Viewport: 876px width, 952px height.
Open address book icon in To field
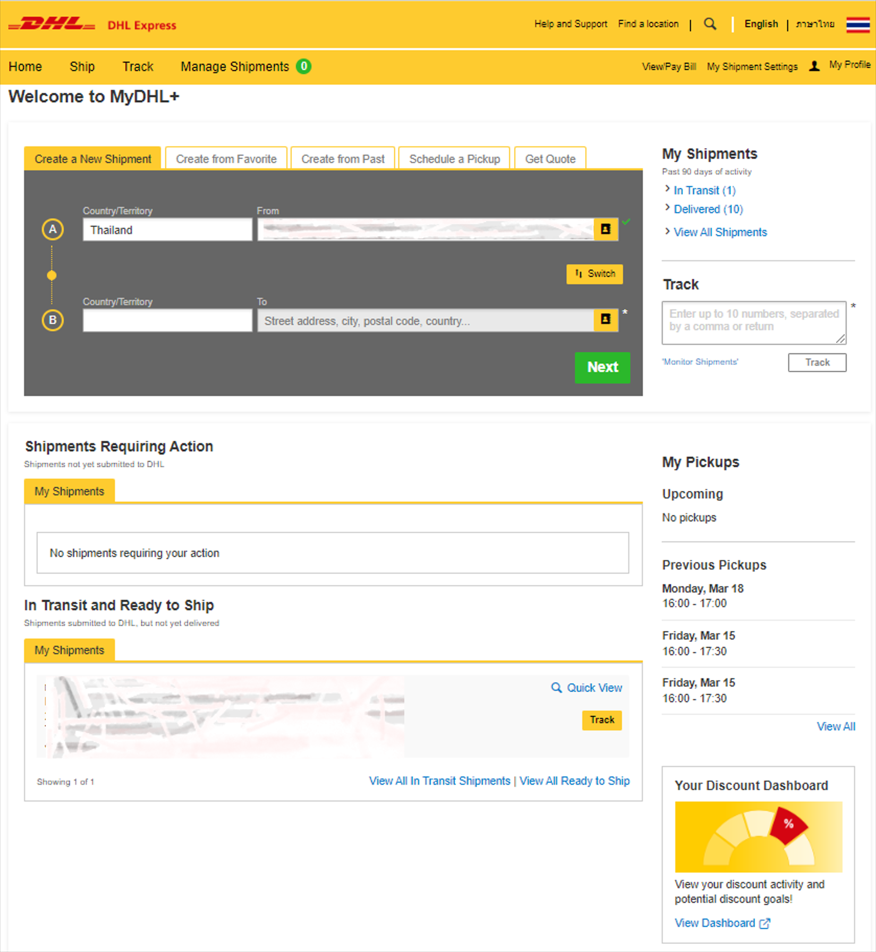point(605,320)
